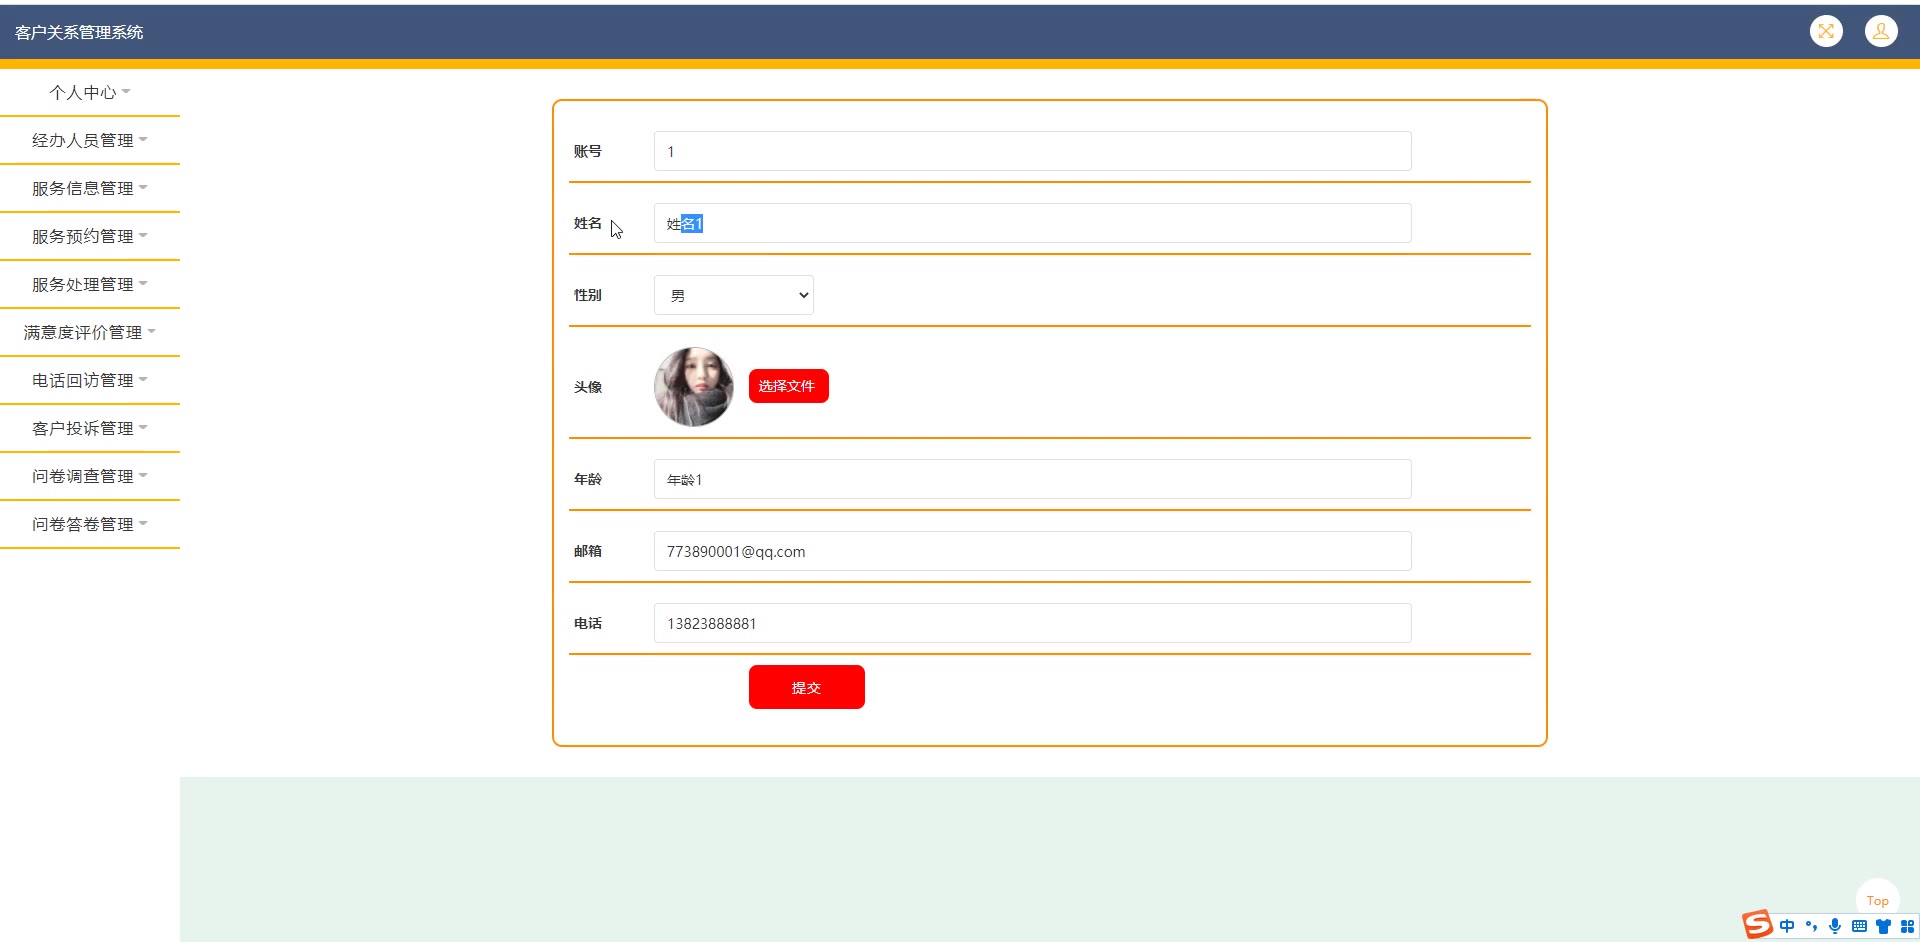This screenshot has height=942, width=1920.
Task: Click the 账号 input field
Action: [1032, 151]
